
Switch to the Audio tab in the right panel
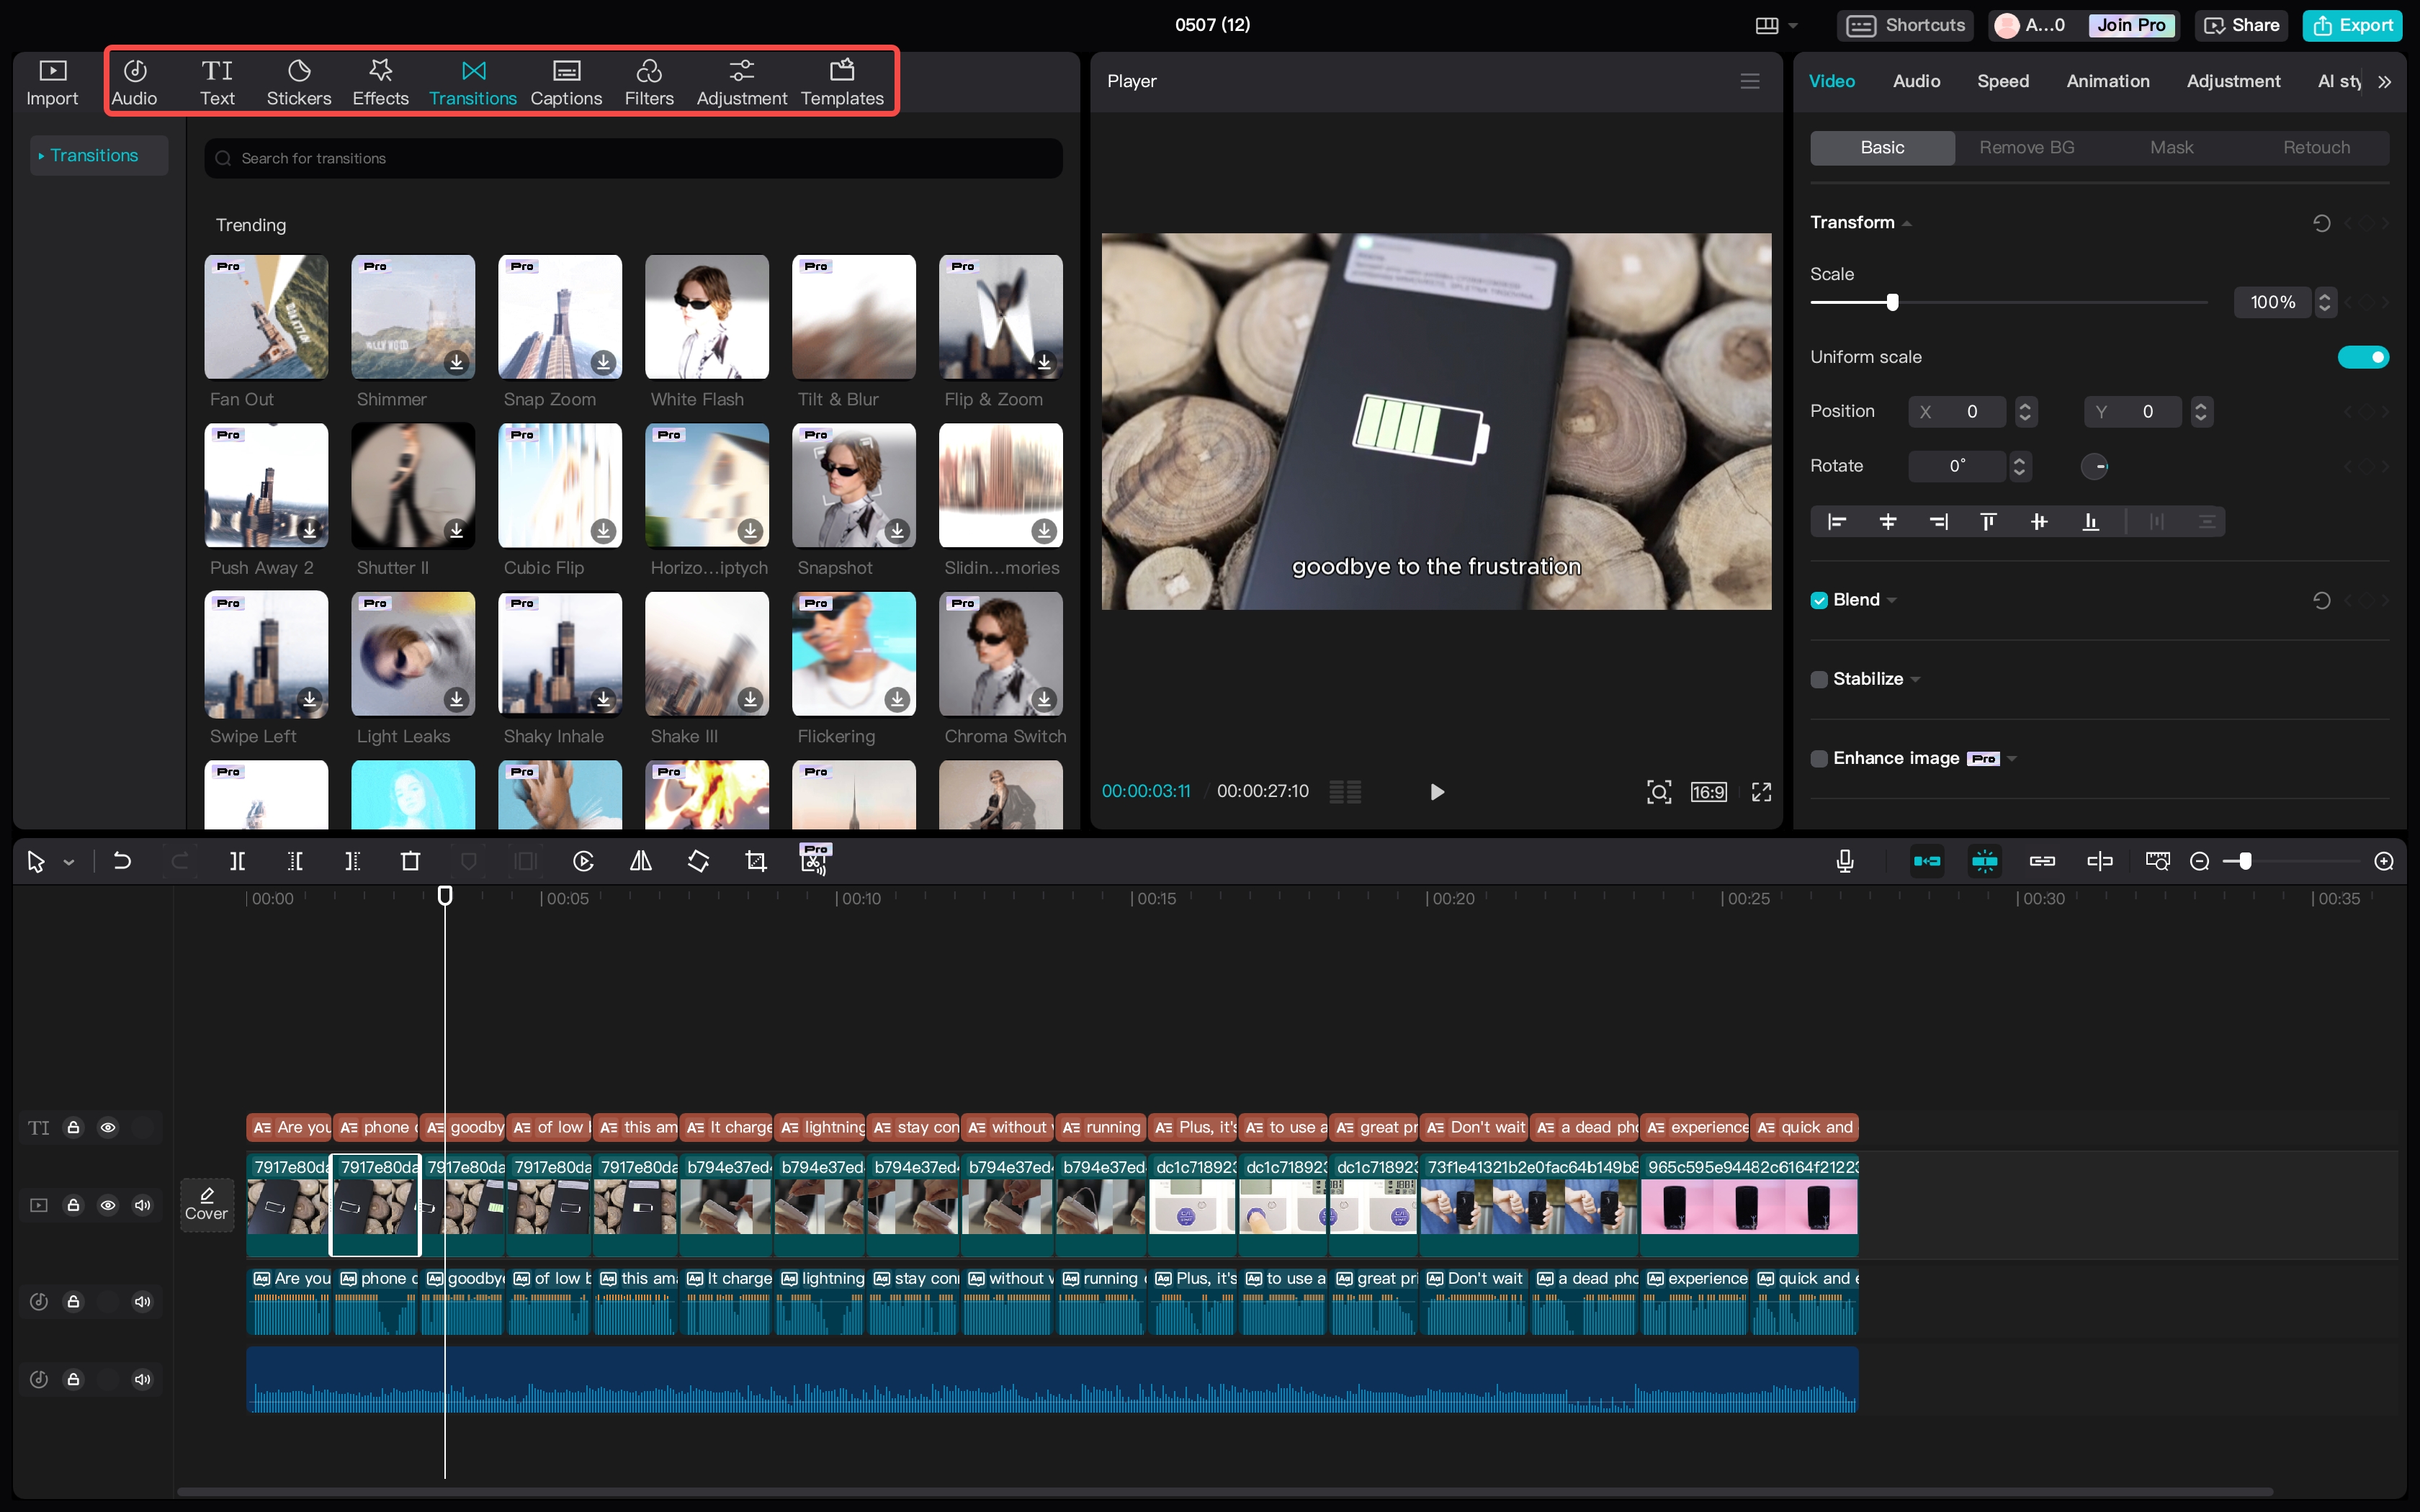click(x=1915, y=81)
